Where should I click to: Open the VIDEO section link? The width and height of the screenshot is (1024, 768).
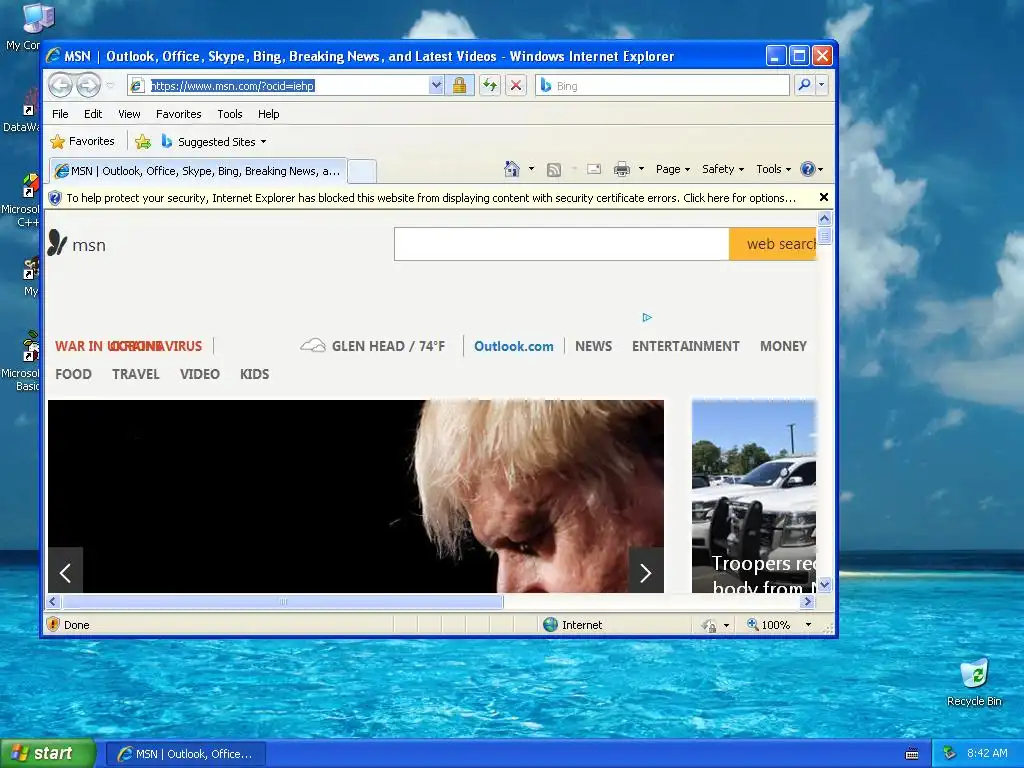click(199, 374)
